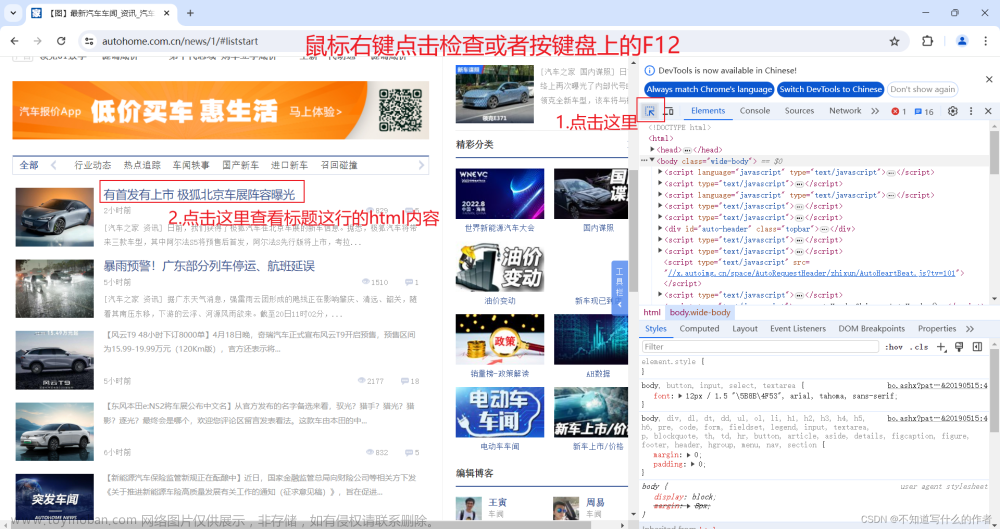Switch to the Network tab
Viewport: 1000px width, 529px height.
click(845, 111)
